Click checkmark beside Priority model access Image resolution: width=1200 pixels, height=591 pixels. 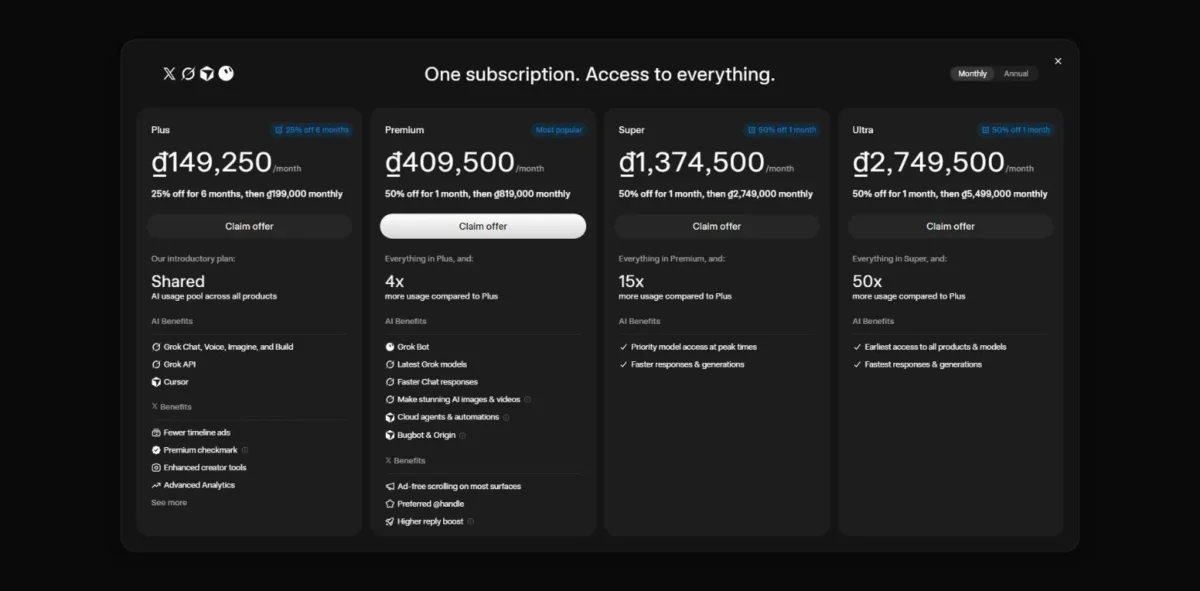623,347
